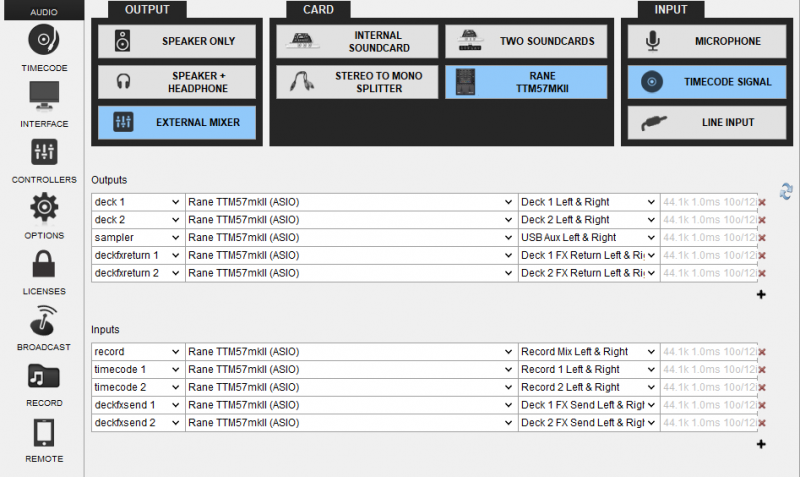800x477 pixels.
Task: Open the Broadcast settings page
Action: click(x=44, y=328)
